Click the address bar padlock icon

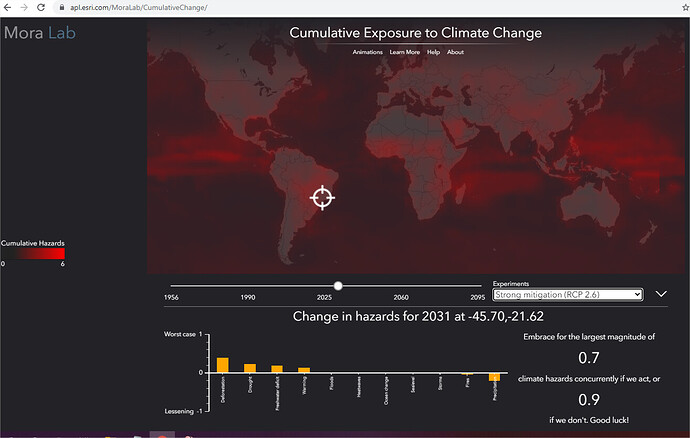point(62,7)
